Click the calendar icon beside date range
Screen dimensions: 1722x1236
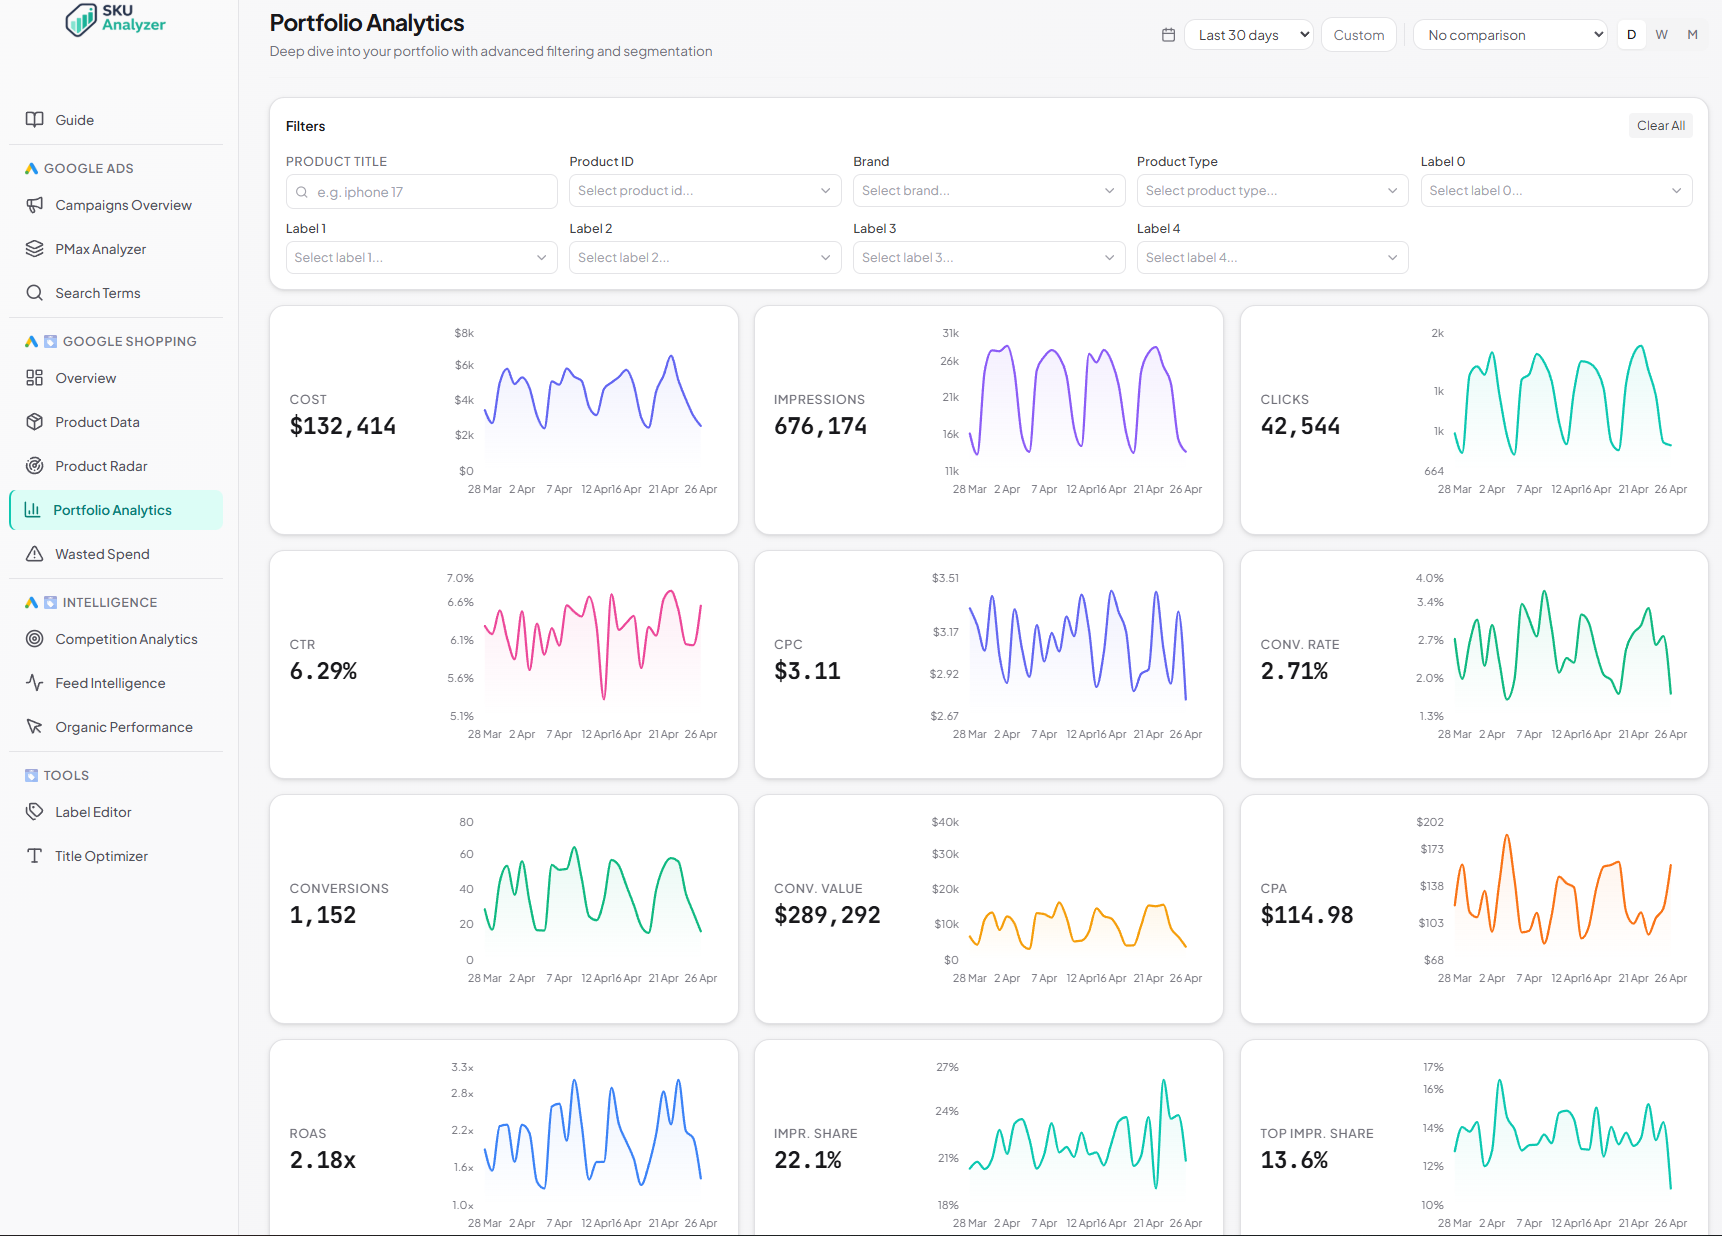click(x=1168, y=35)
